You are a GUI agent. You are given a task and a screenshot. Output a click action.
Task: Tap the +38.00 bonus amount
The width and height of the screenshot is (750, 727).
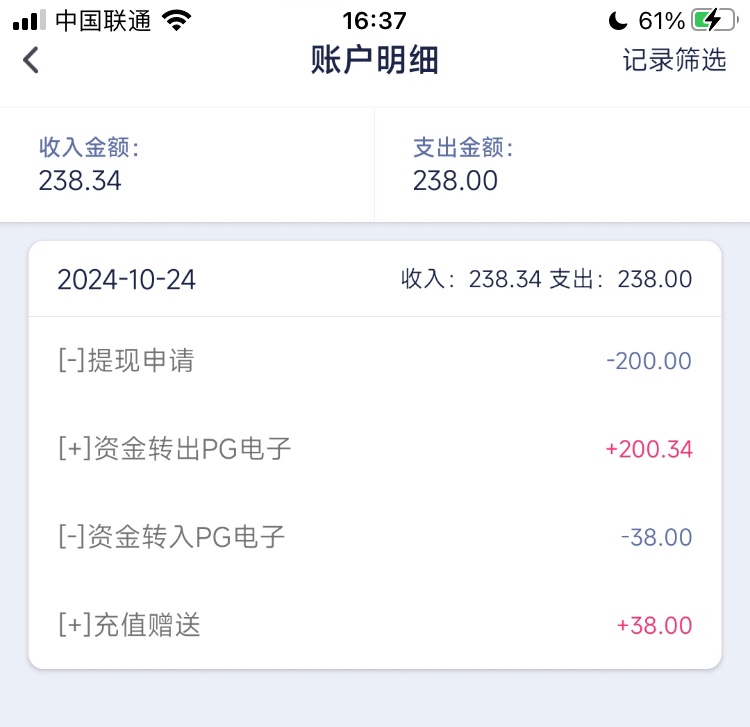click(654, 626)
